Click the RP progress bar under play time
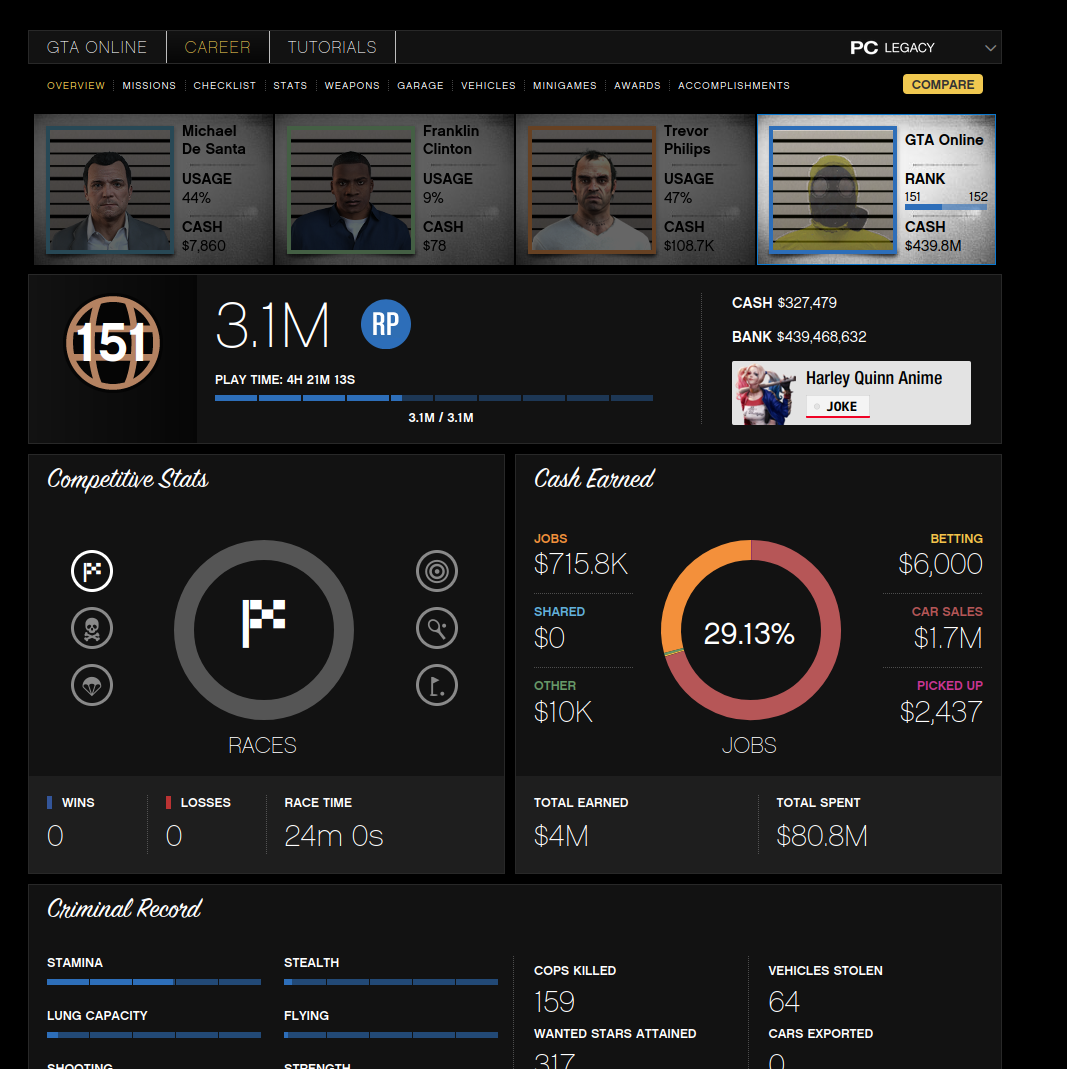 [x=433, y=398]
